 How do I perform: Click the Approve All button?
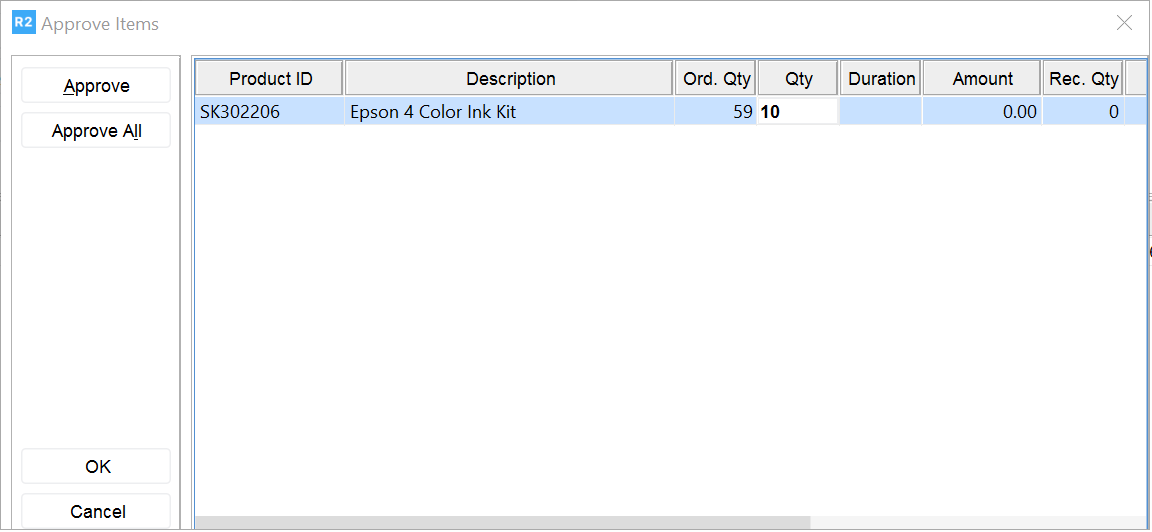[x=97, y=131]
